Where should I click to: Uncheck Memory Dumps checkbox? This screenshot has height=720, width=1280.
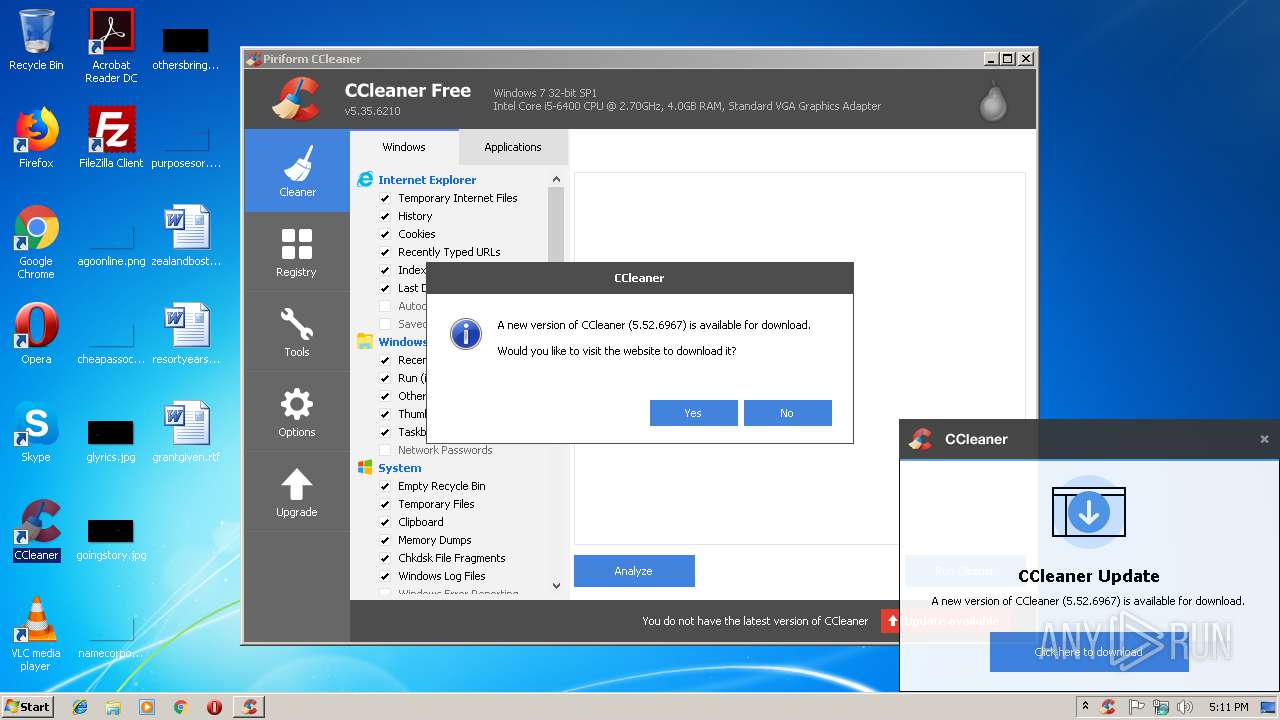click(x=385, y=540)
